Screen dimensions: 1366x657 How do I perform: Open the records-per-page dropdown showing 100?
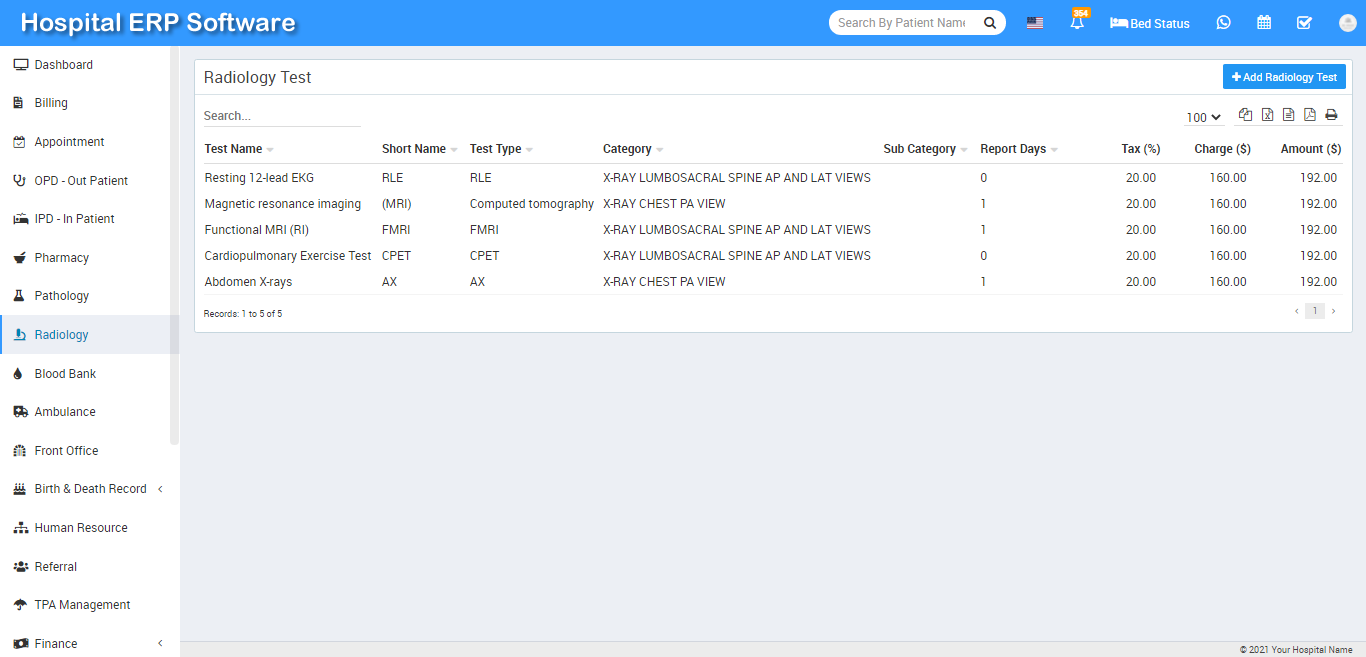tap(1202, 117)
